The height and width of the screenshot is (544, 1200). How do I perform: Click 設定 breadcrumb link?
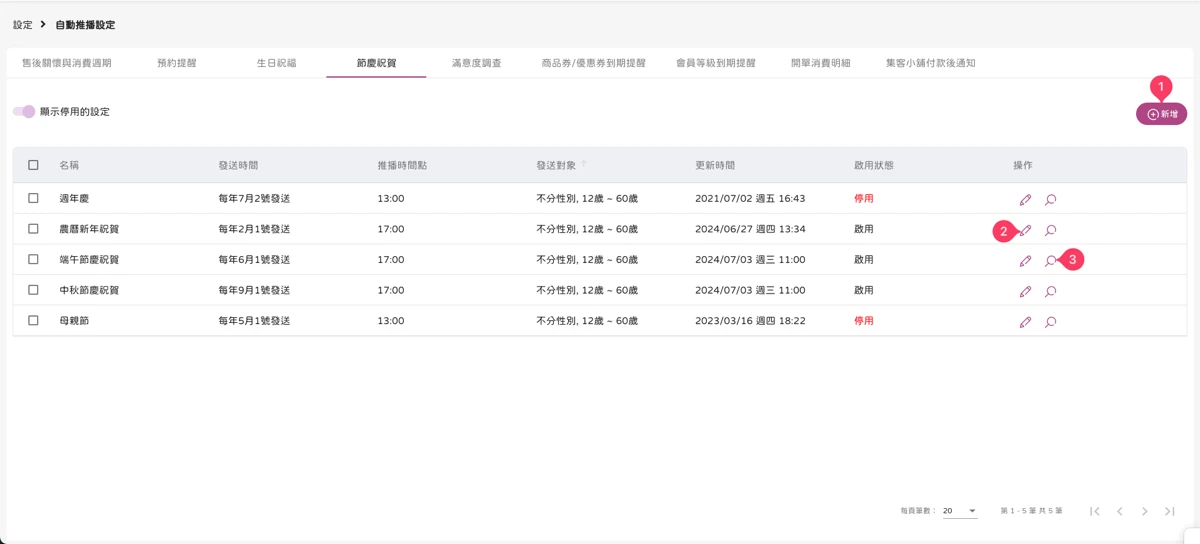coord(22,24)
